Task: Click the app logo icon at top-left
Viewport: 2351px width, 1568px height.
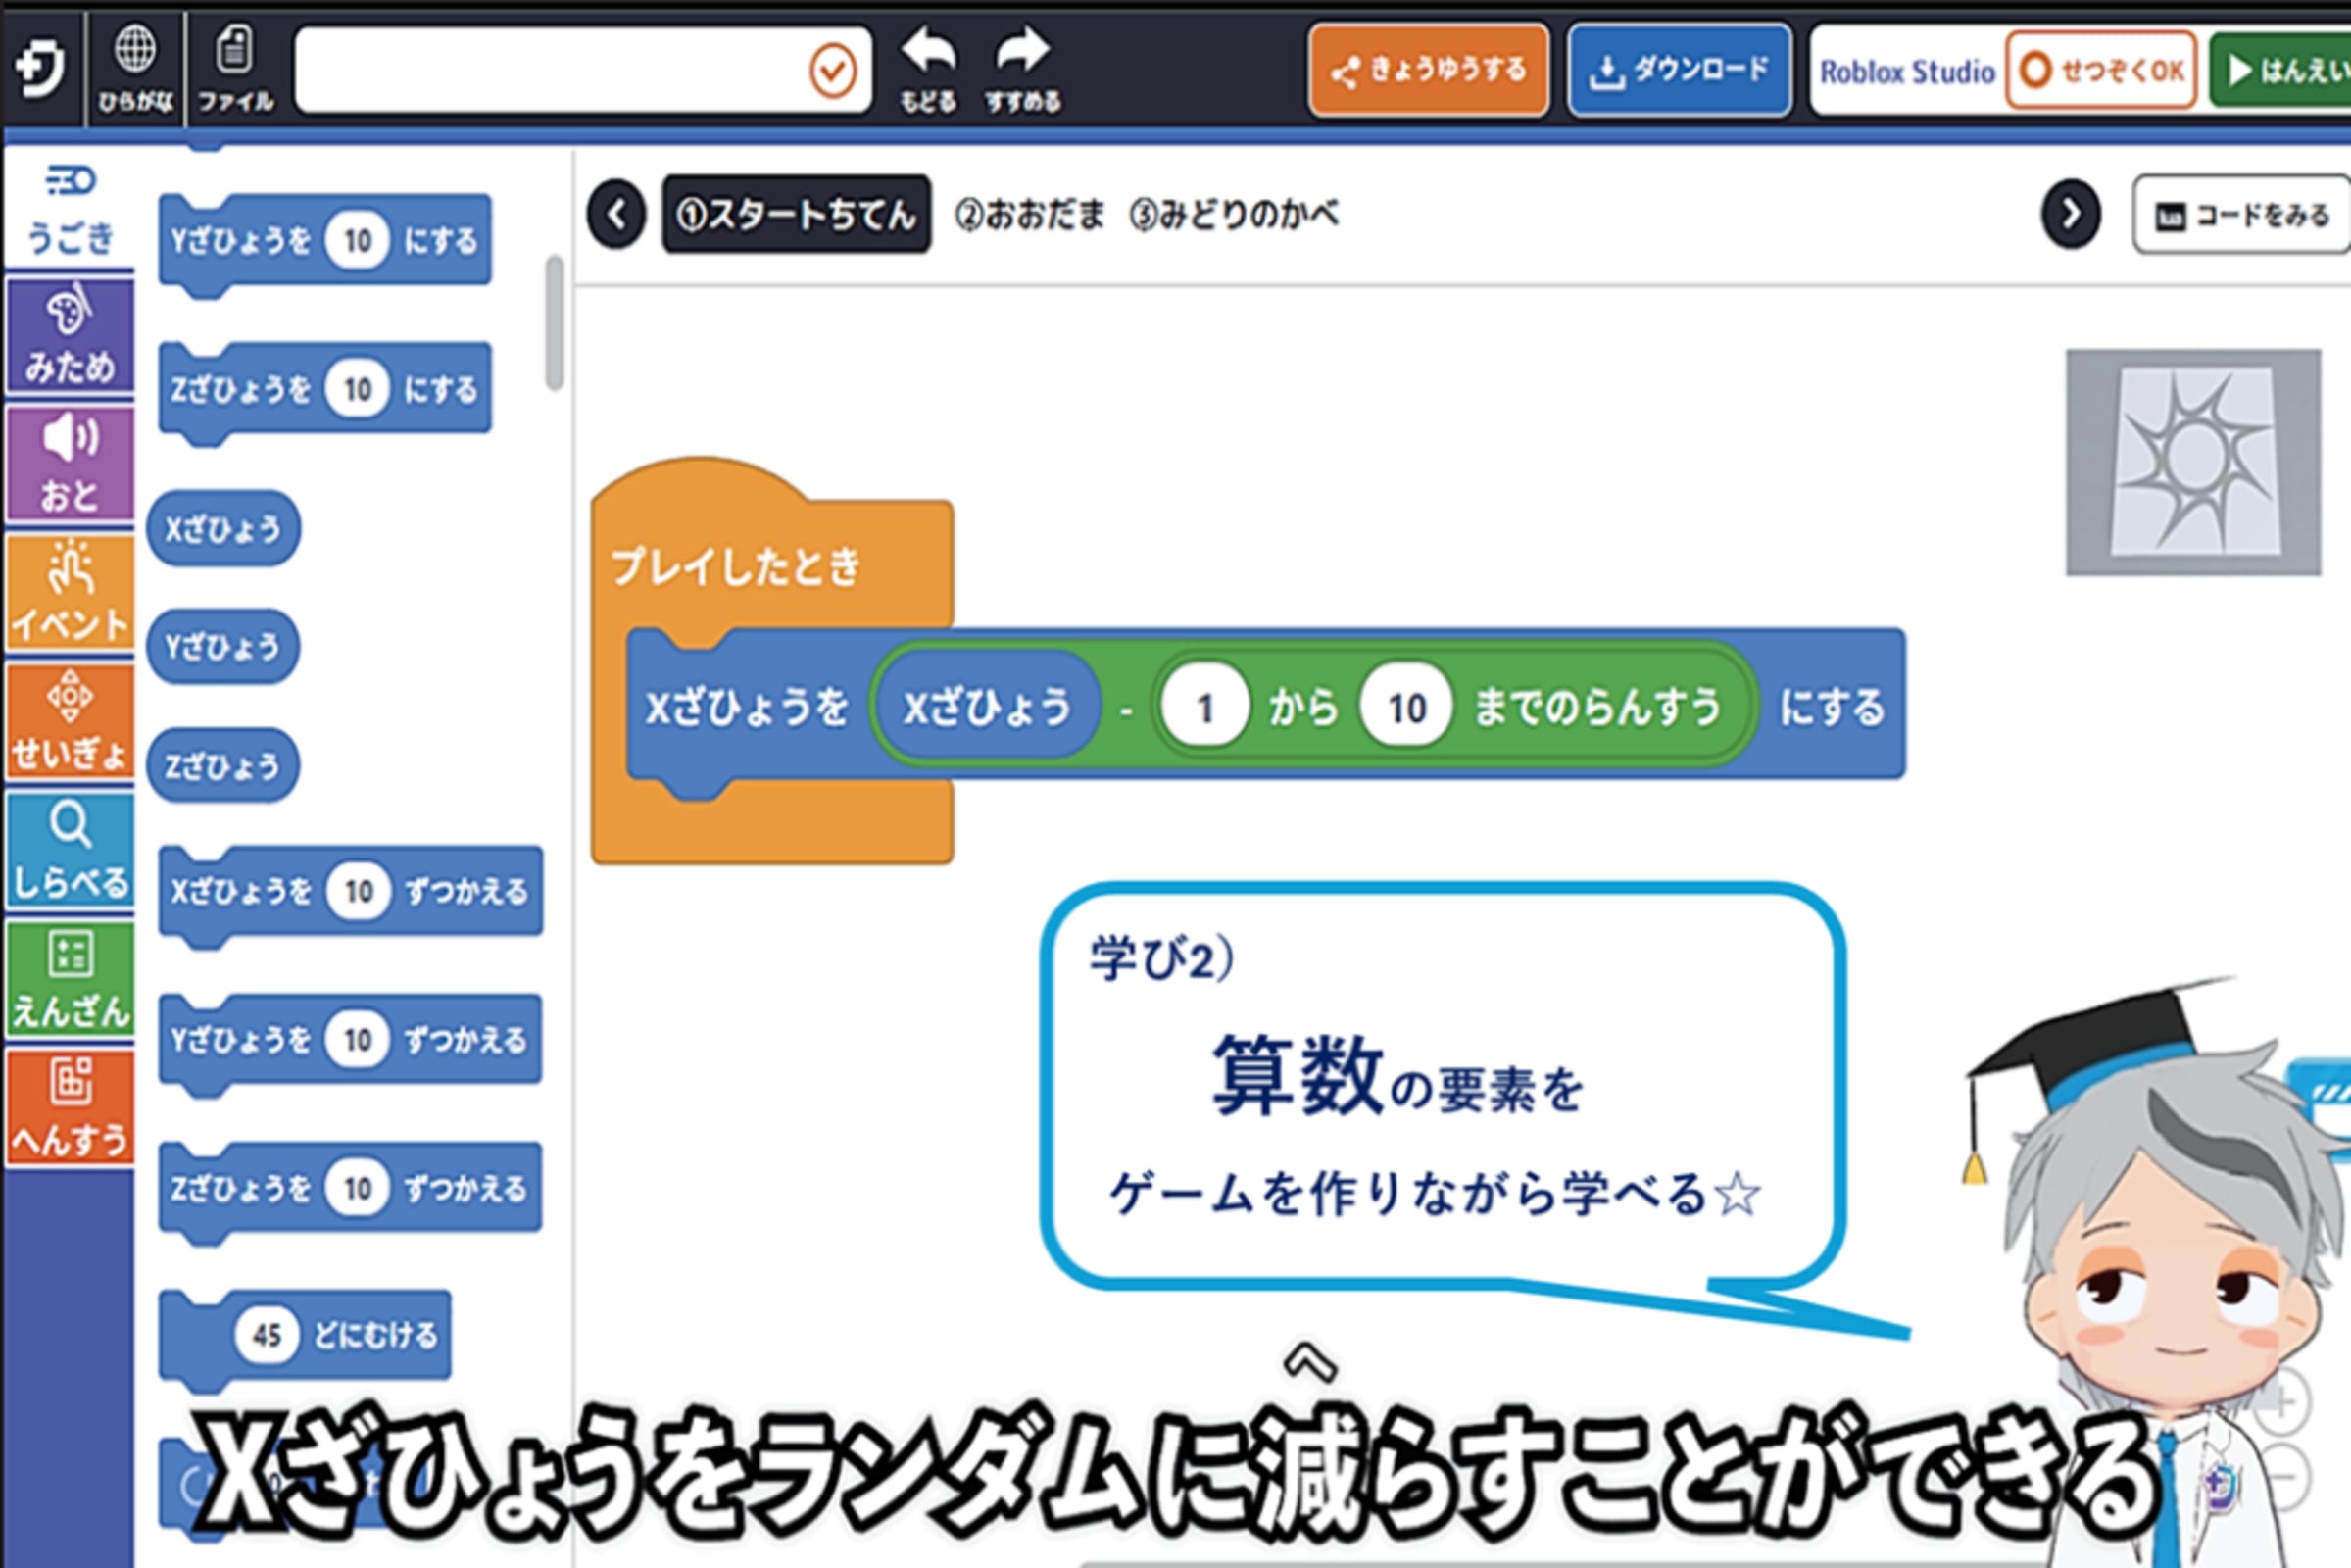Action: coord(40,68)
